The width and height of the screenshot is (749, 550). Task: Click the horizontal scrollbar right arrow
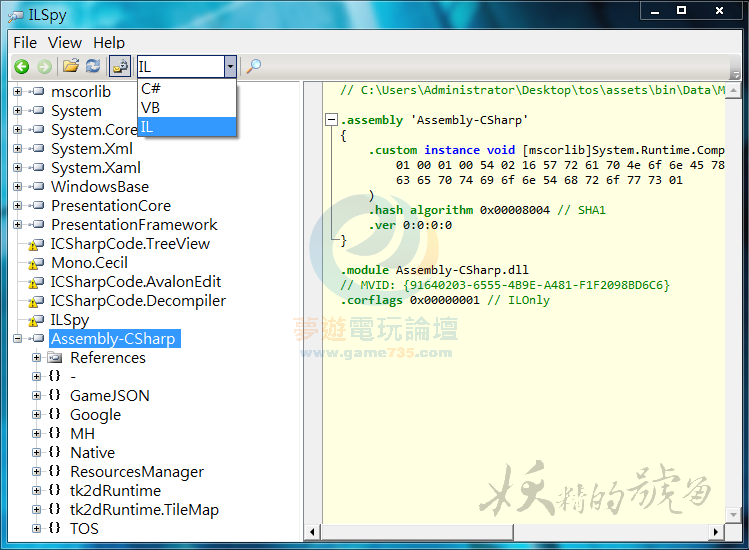(716, 532)
